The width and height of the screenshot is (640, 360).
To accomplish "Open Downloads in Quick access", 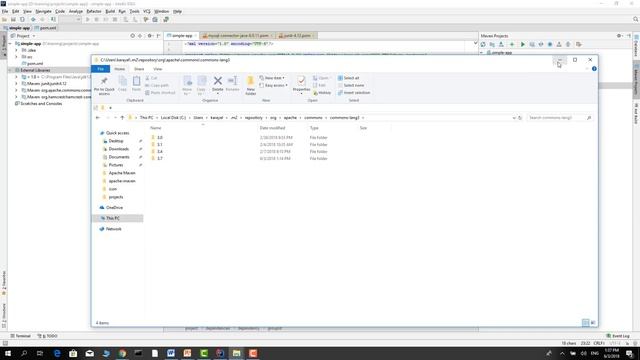I will 118,149.
